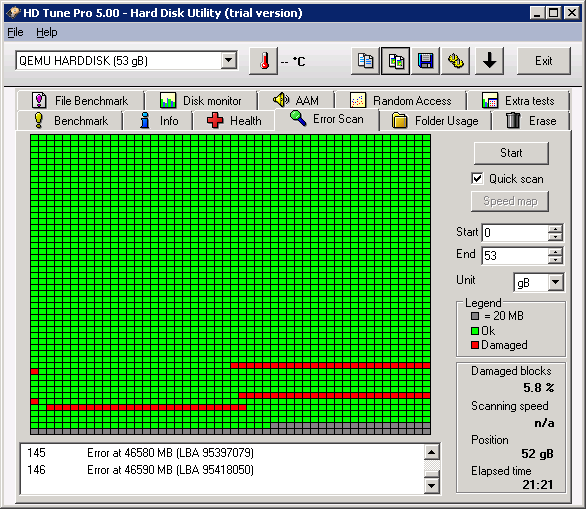This screenshot has height=509, width=586.
Task: Click the copy screenshot to clipboard icon
Action: coord(395,61)
